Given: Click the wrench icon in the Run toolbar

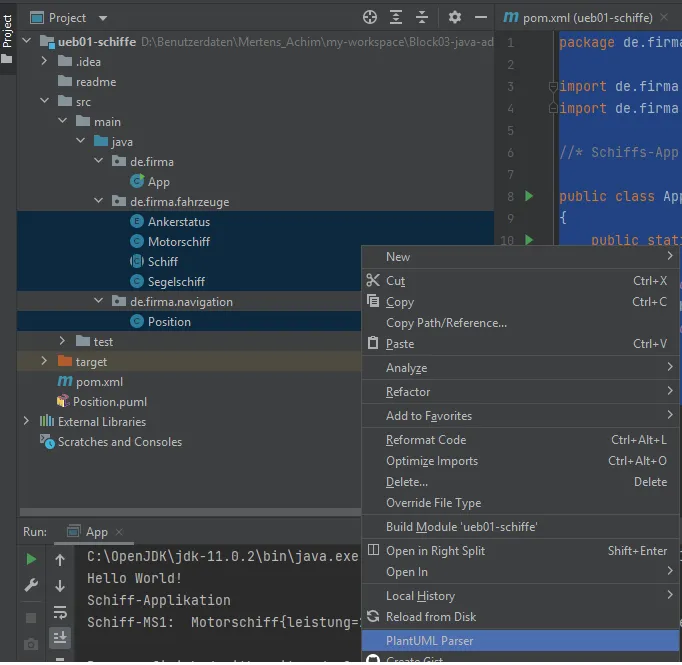Looking at the screenshot, I should [x=31, y=585].
